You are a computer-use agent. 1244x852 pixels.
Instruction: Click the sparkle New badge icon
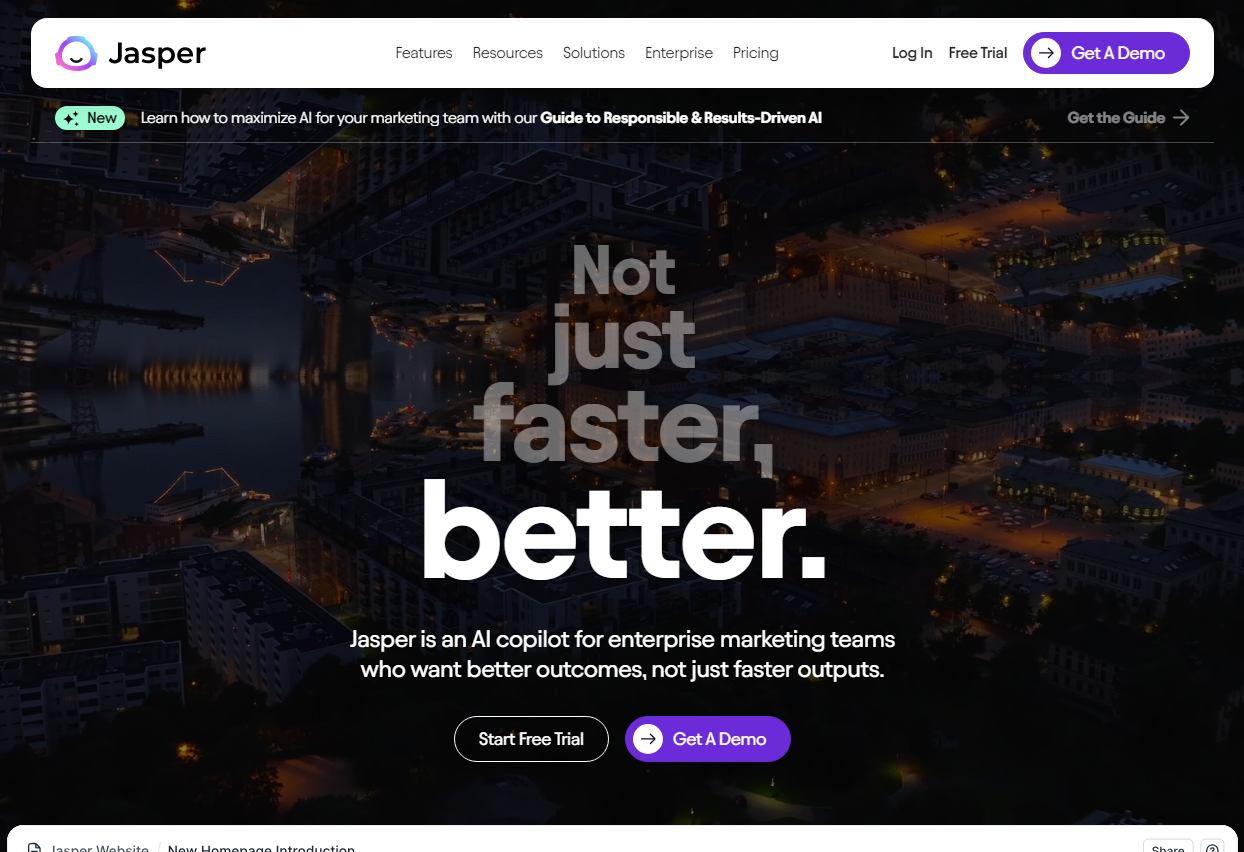(71, 118)
